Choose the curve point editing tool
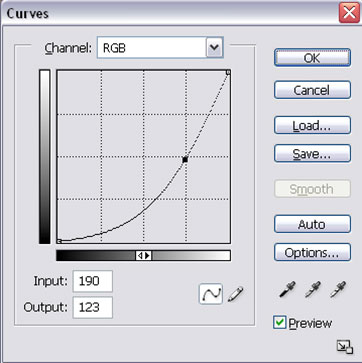Screen dimensions: 362x363 click(x=211, y=294)
